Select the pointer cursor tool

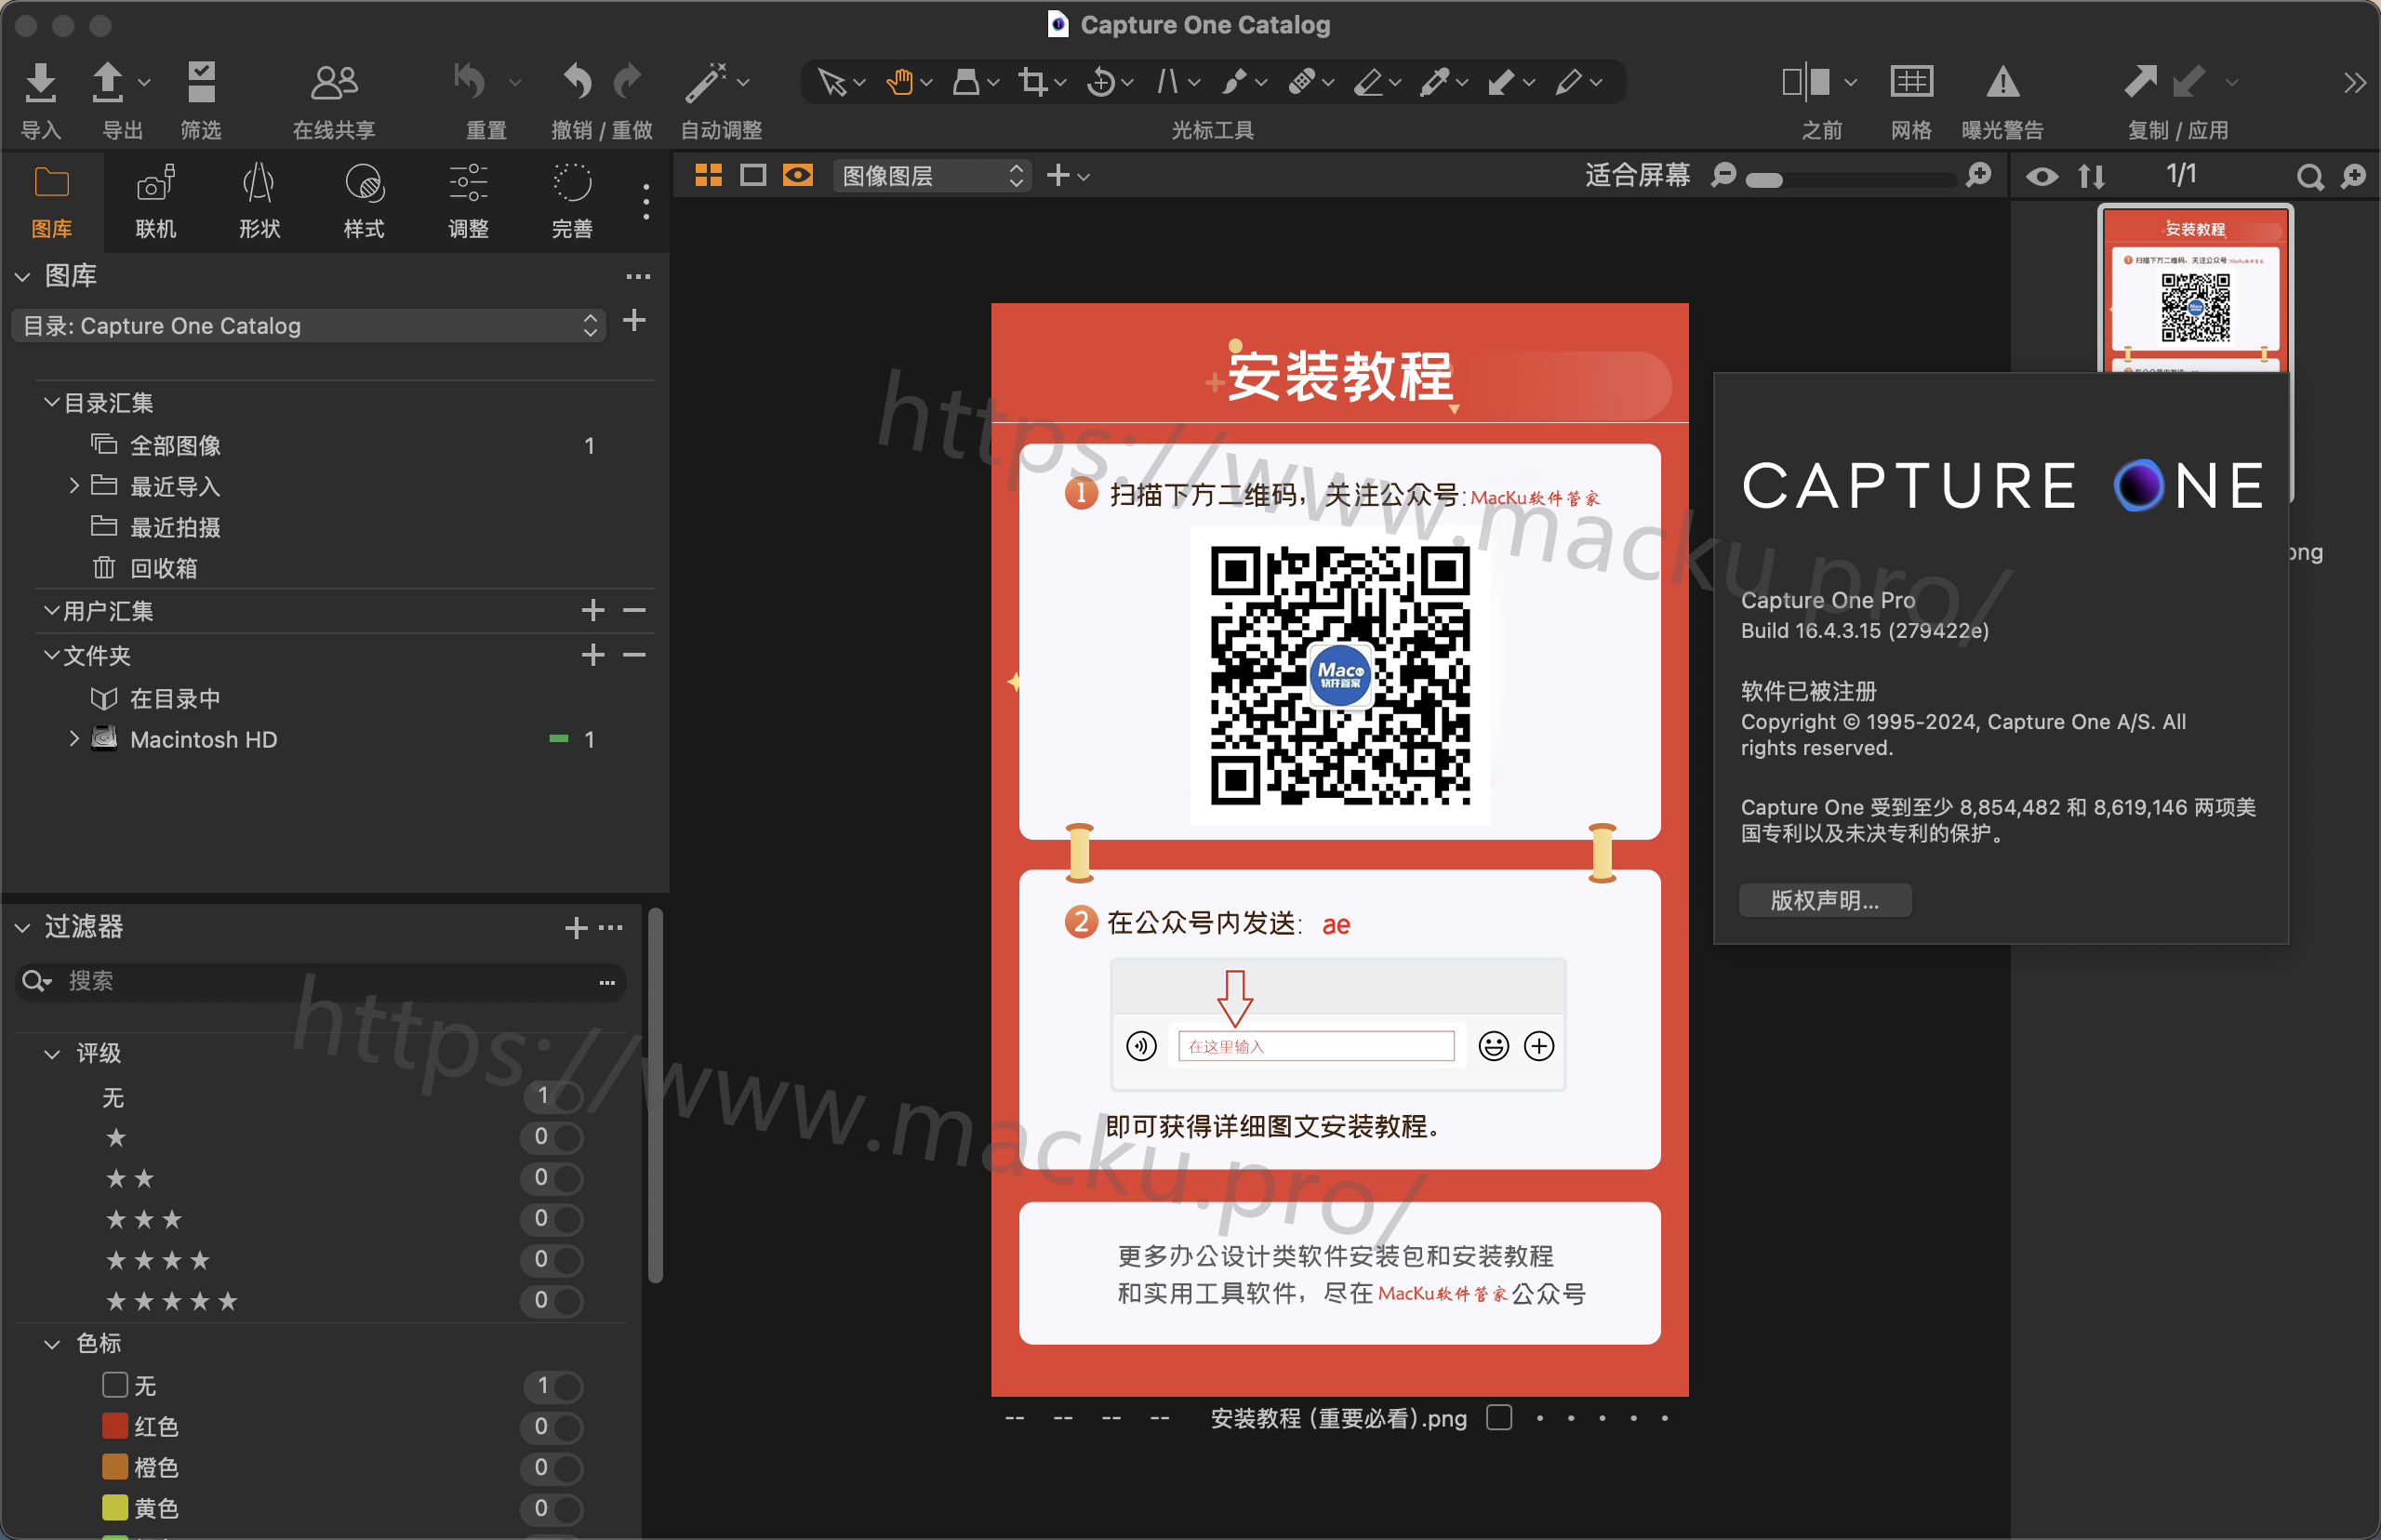832,82
